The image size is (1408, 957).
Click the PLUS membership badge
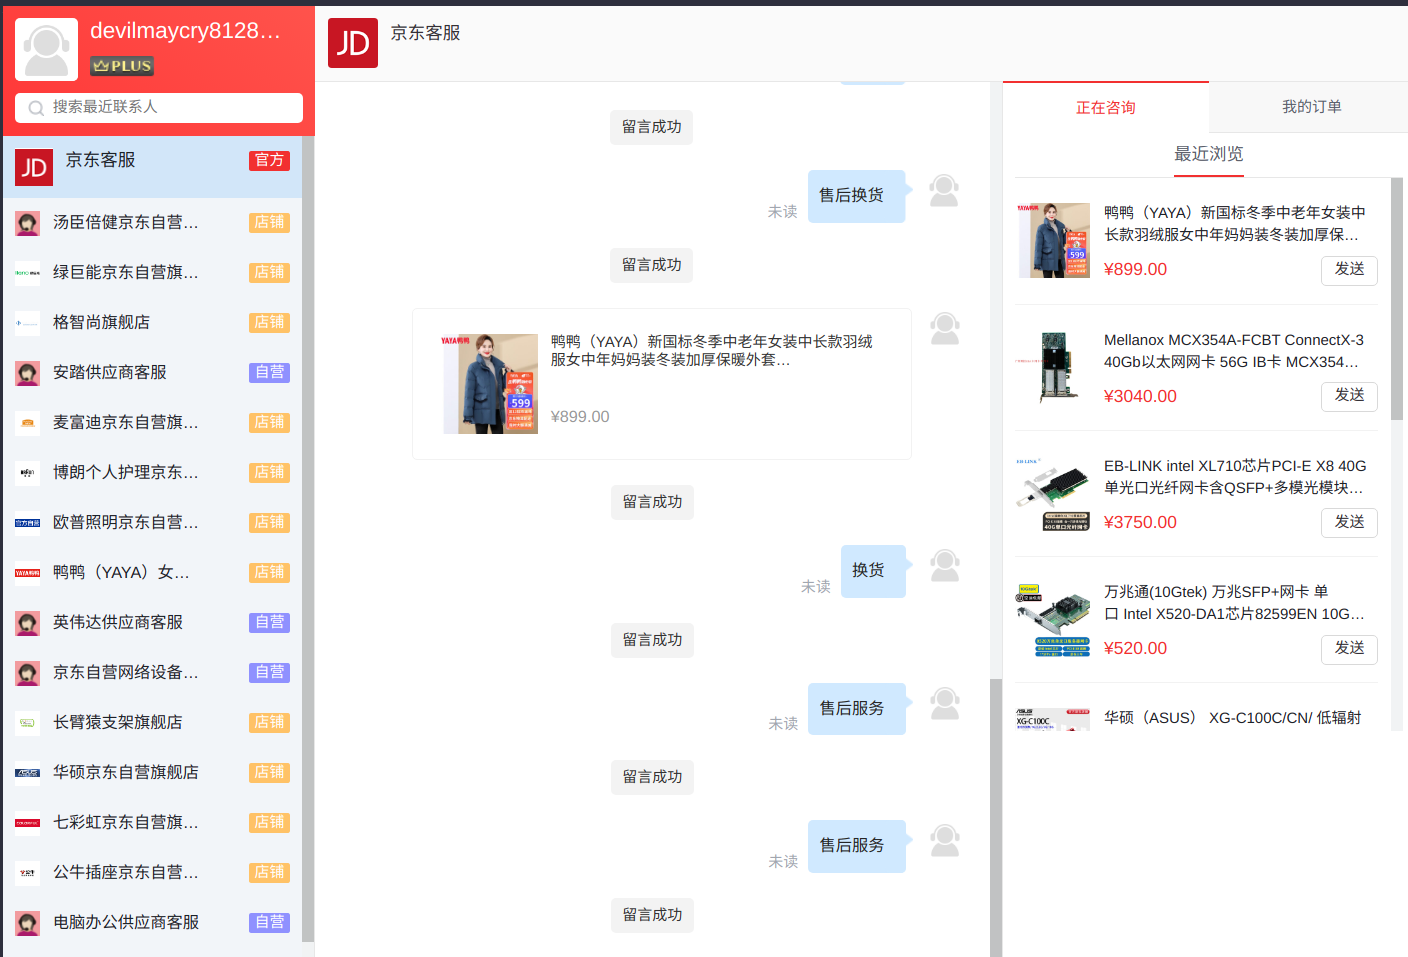[122, 66]
